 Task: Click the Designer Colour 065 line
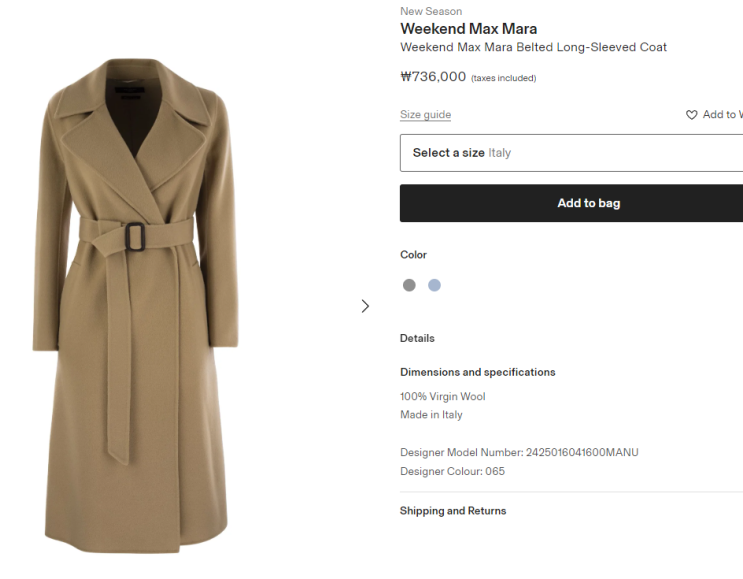coord(452,471)
